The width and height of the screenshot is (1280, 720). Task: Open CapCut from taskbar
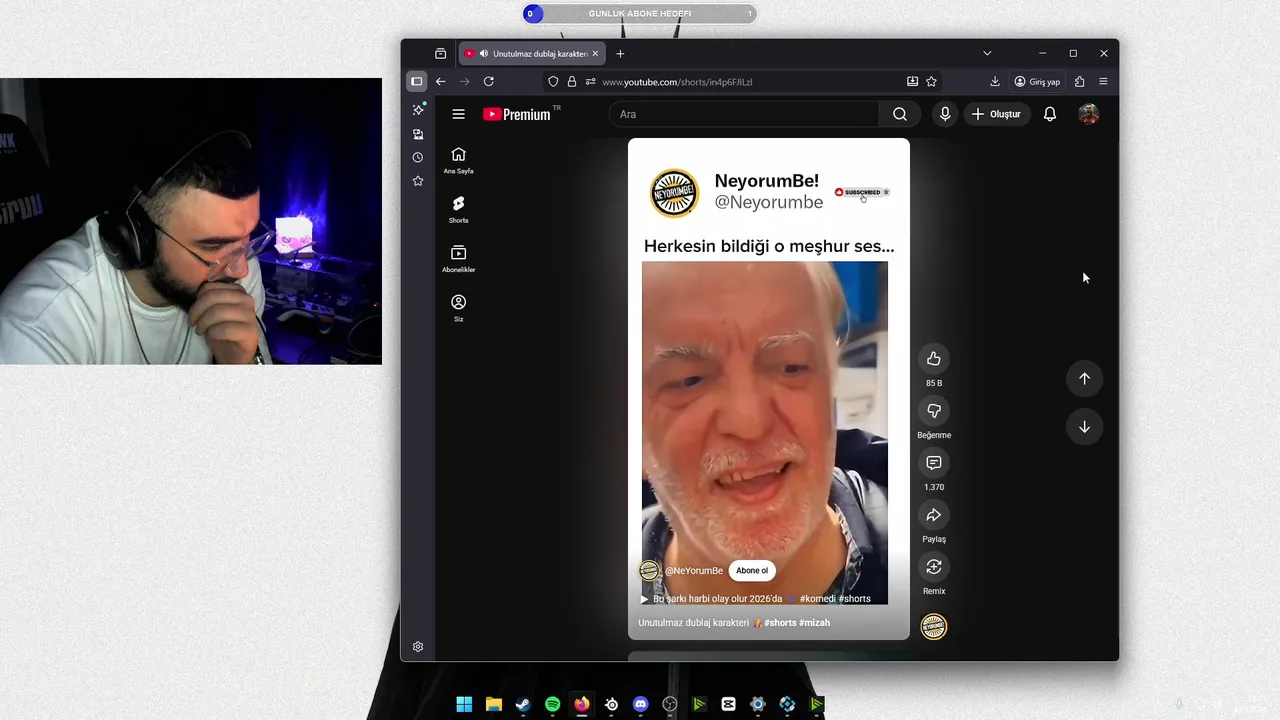coord(729,704)
